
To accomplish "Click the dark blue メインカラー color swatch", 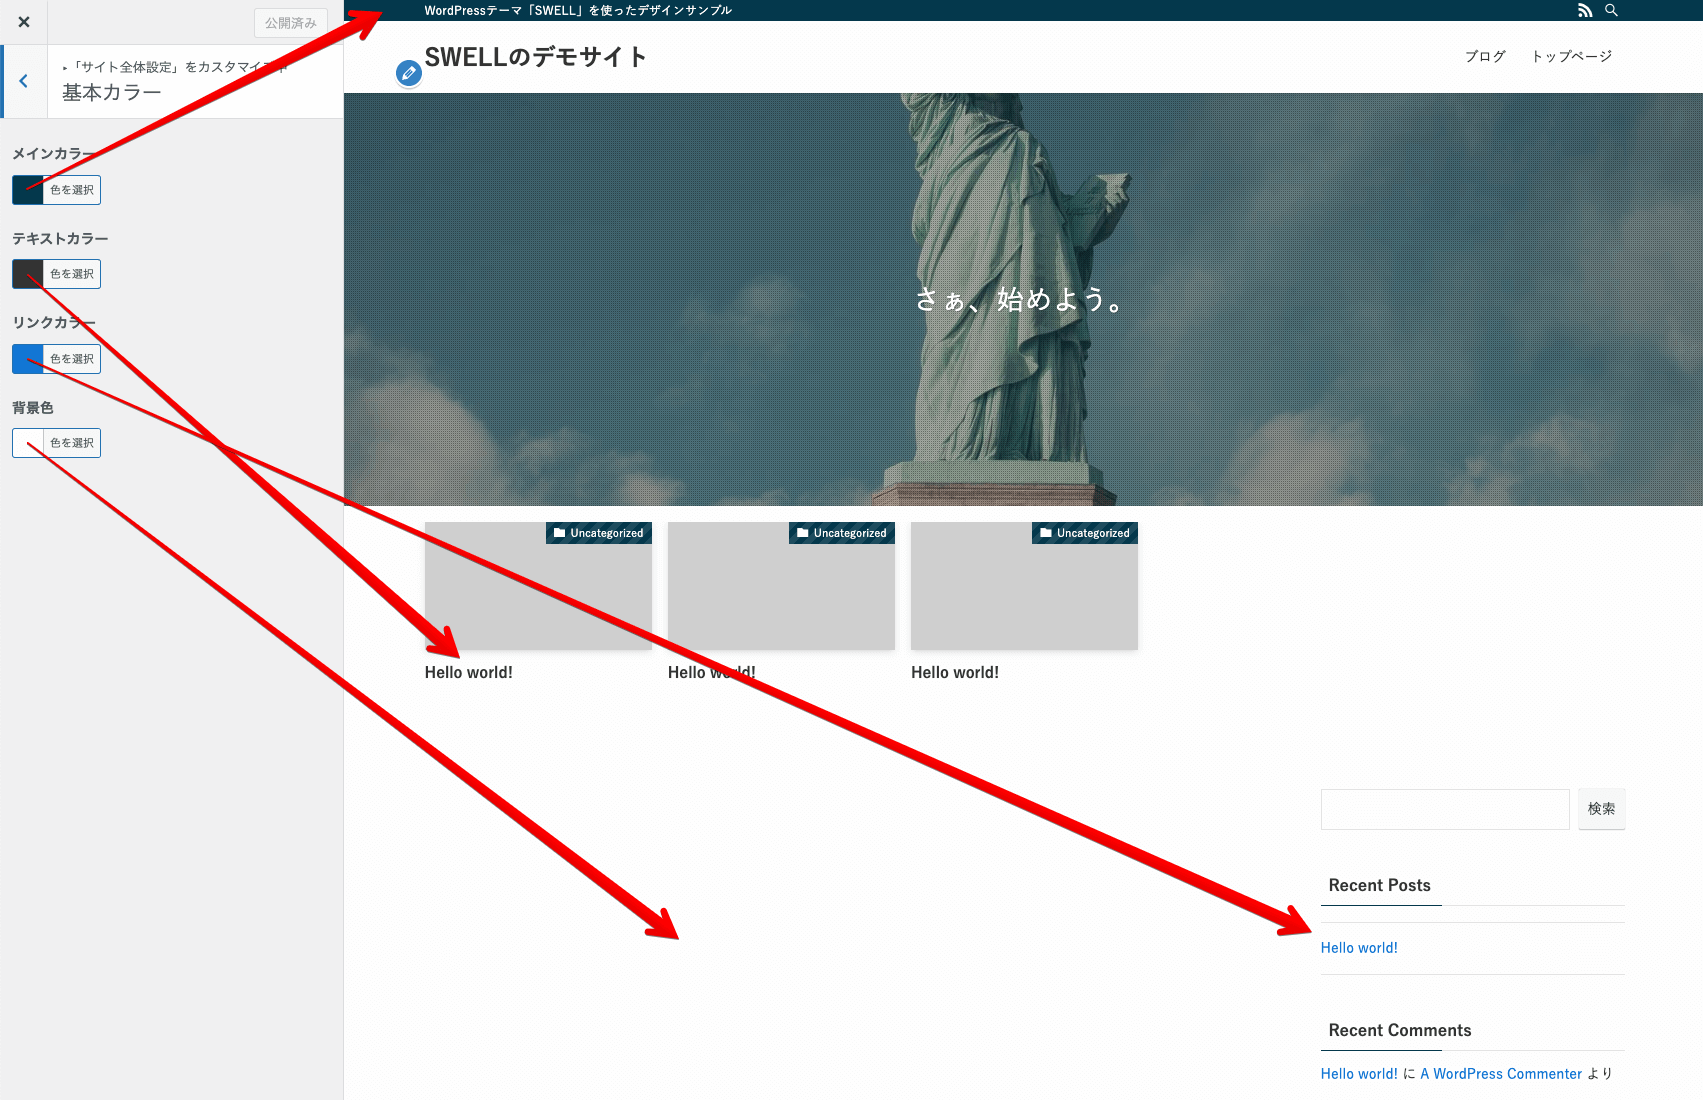I will pyautogui.click(x=25, y=189).
